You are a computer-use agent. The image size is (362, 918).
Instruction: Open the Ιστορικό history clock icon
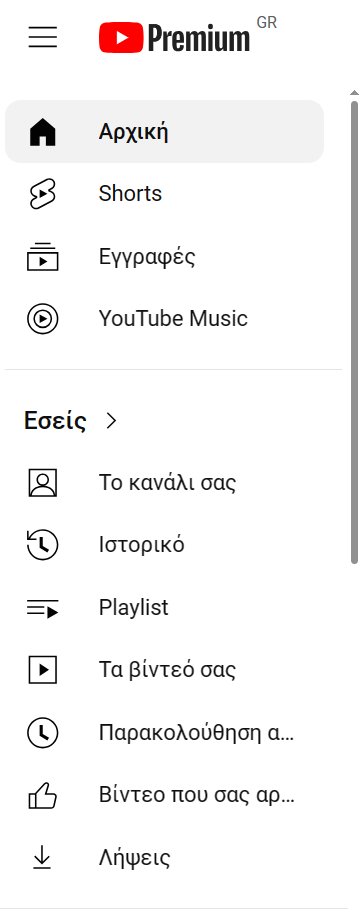point(43,545)
